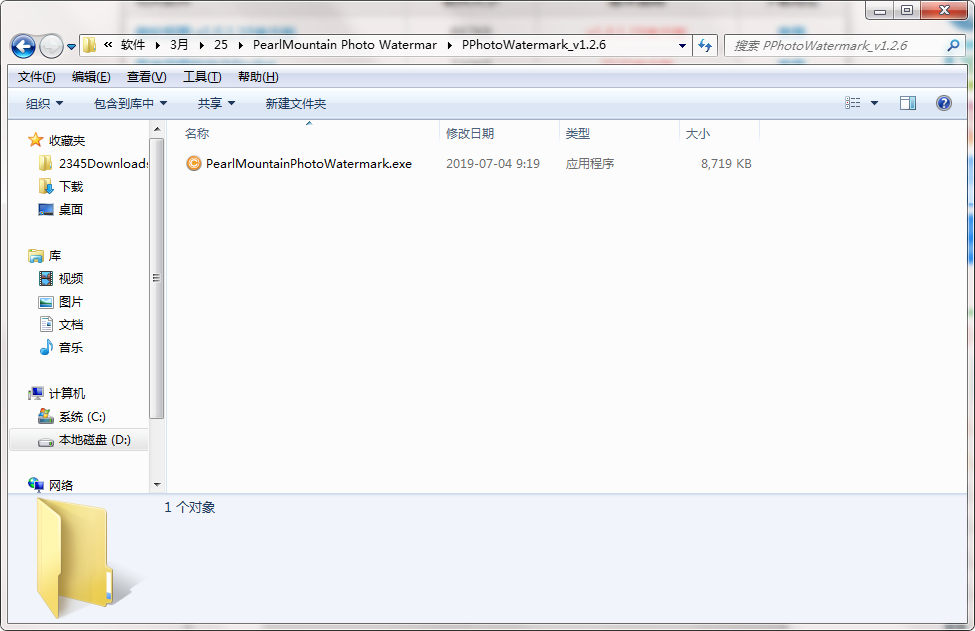
Task: Open the more view options dropdown arrow
Action: pos(874,103)
